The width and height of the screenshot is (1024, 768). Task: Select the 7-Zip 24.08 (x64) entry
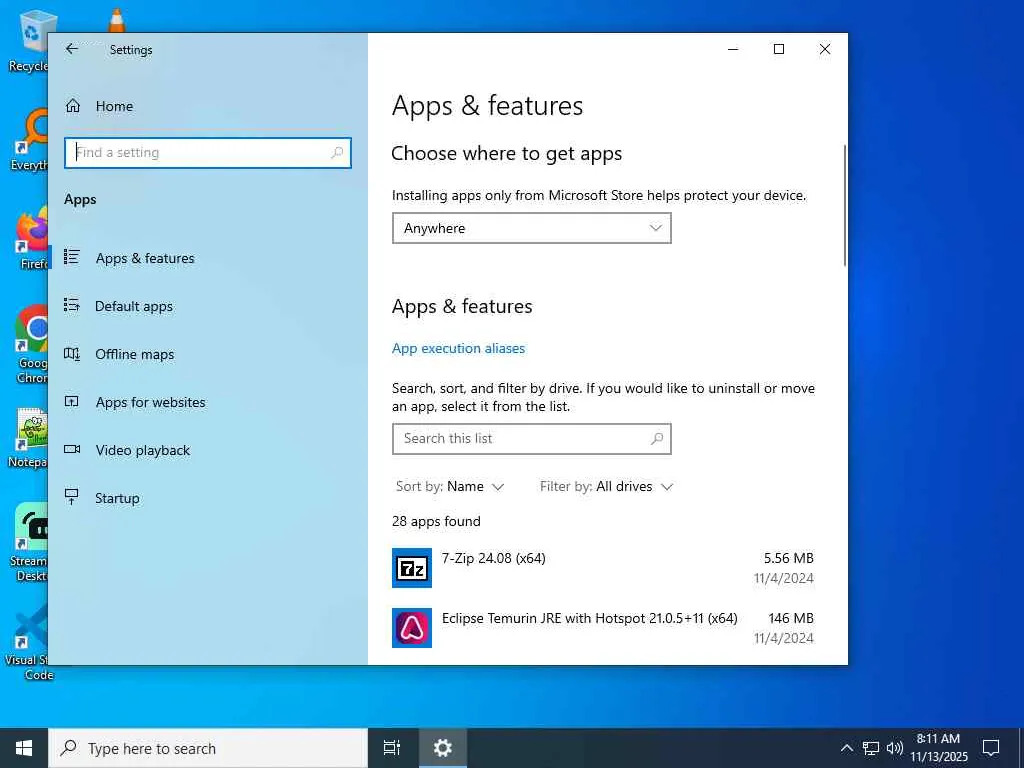603,568
